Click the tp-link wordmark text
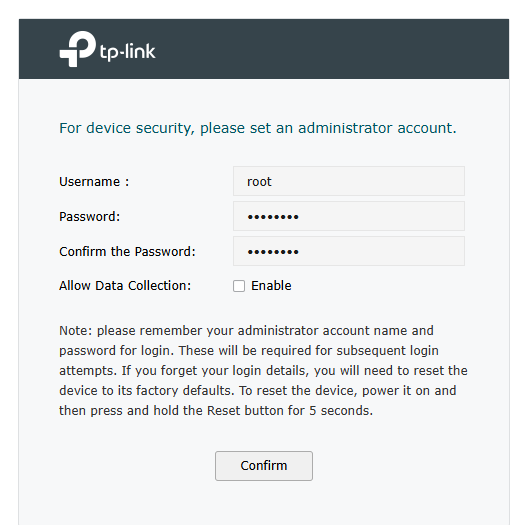The image size is (527, 525). [x=128, y=52]
